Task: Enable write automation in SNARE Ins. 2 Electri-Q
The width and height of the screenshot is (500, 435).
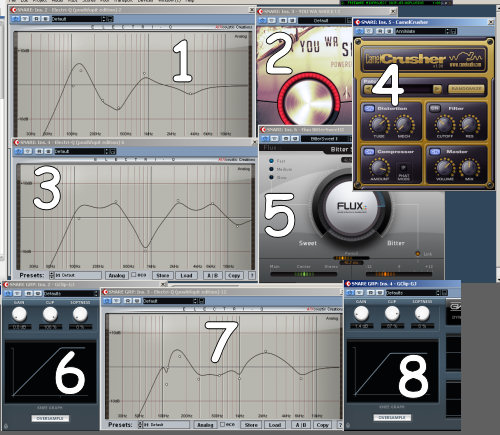Action: tap(45, 19)
